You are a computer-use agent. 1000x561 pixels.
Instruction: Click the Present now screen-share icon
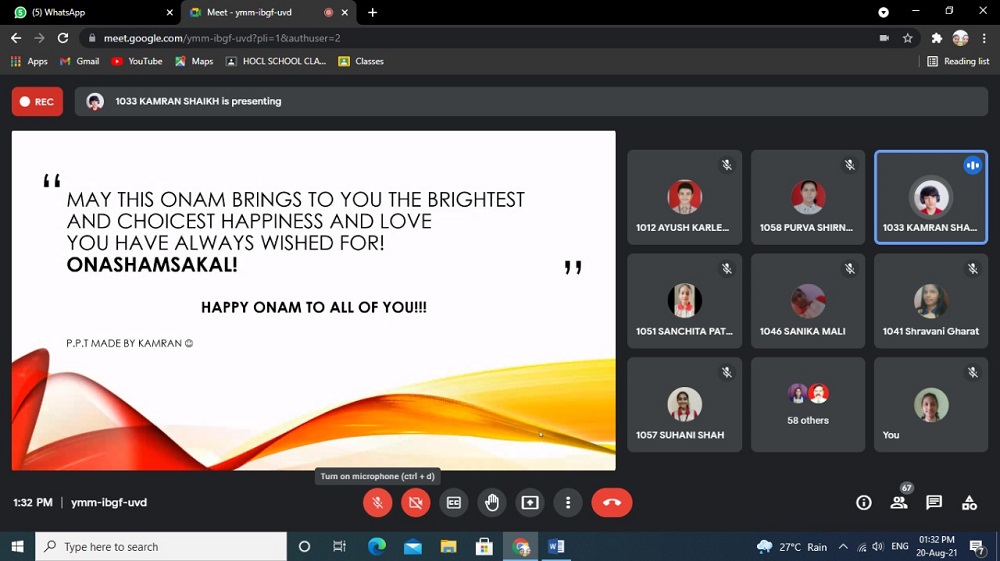tap(530, 502)
